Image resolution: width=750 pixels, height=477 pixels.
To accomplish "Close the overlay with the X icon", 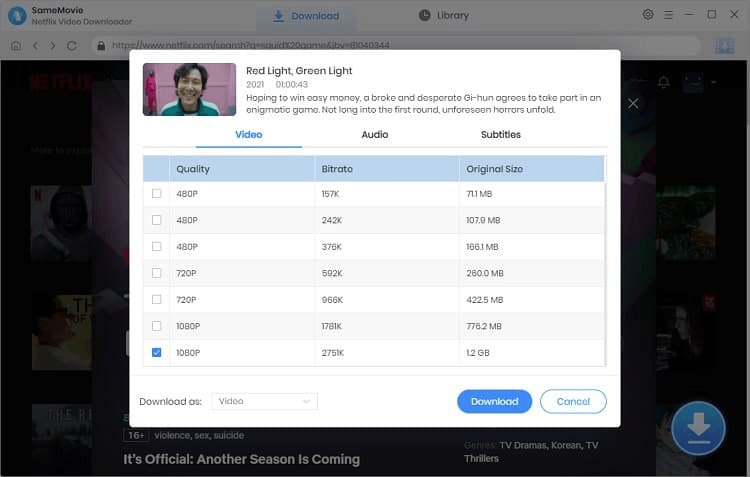I will [633, 103].
